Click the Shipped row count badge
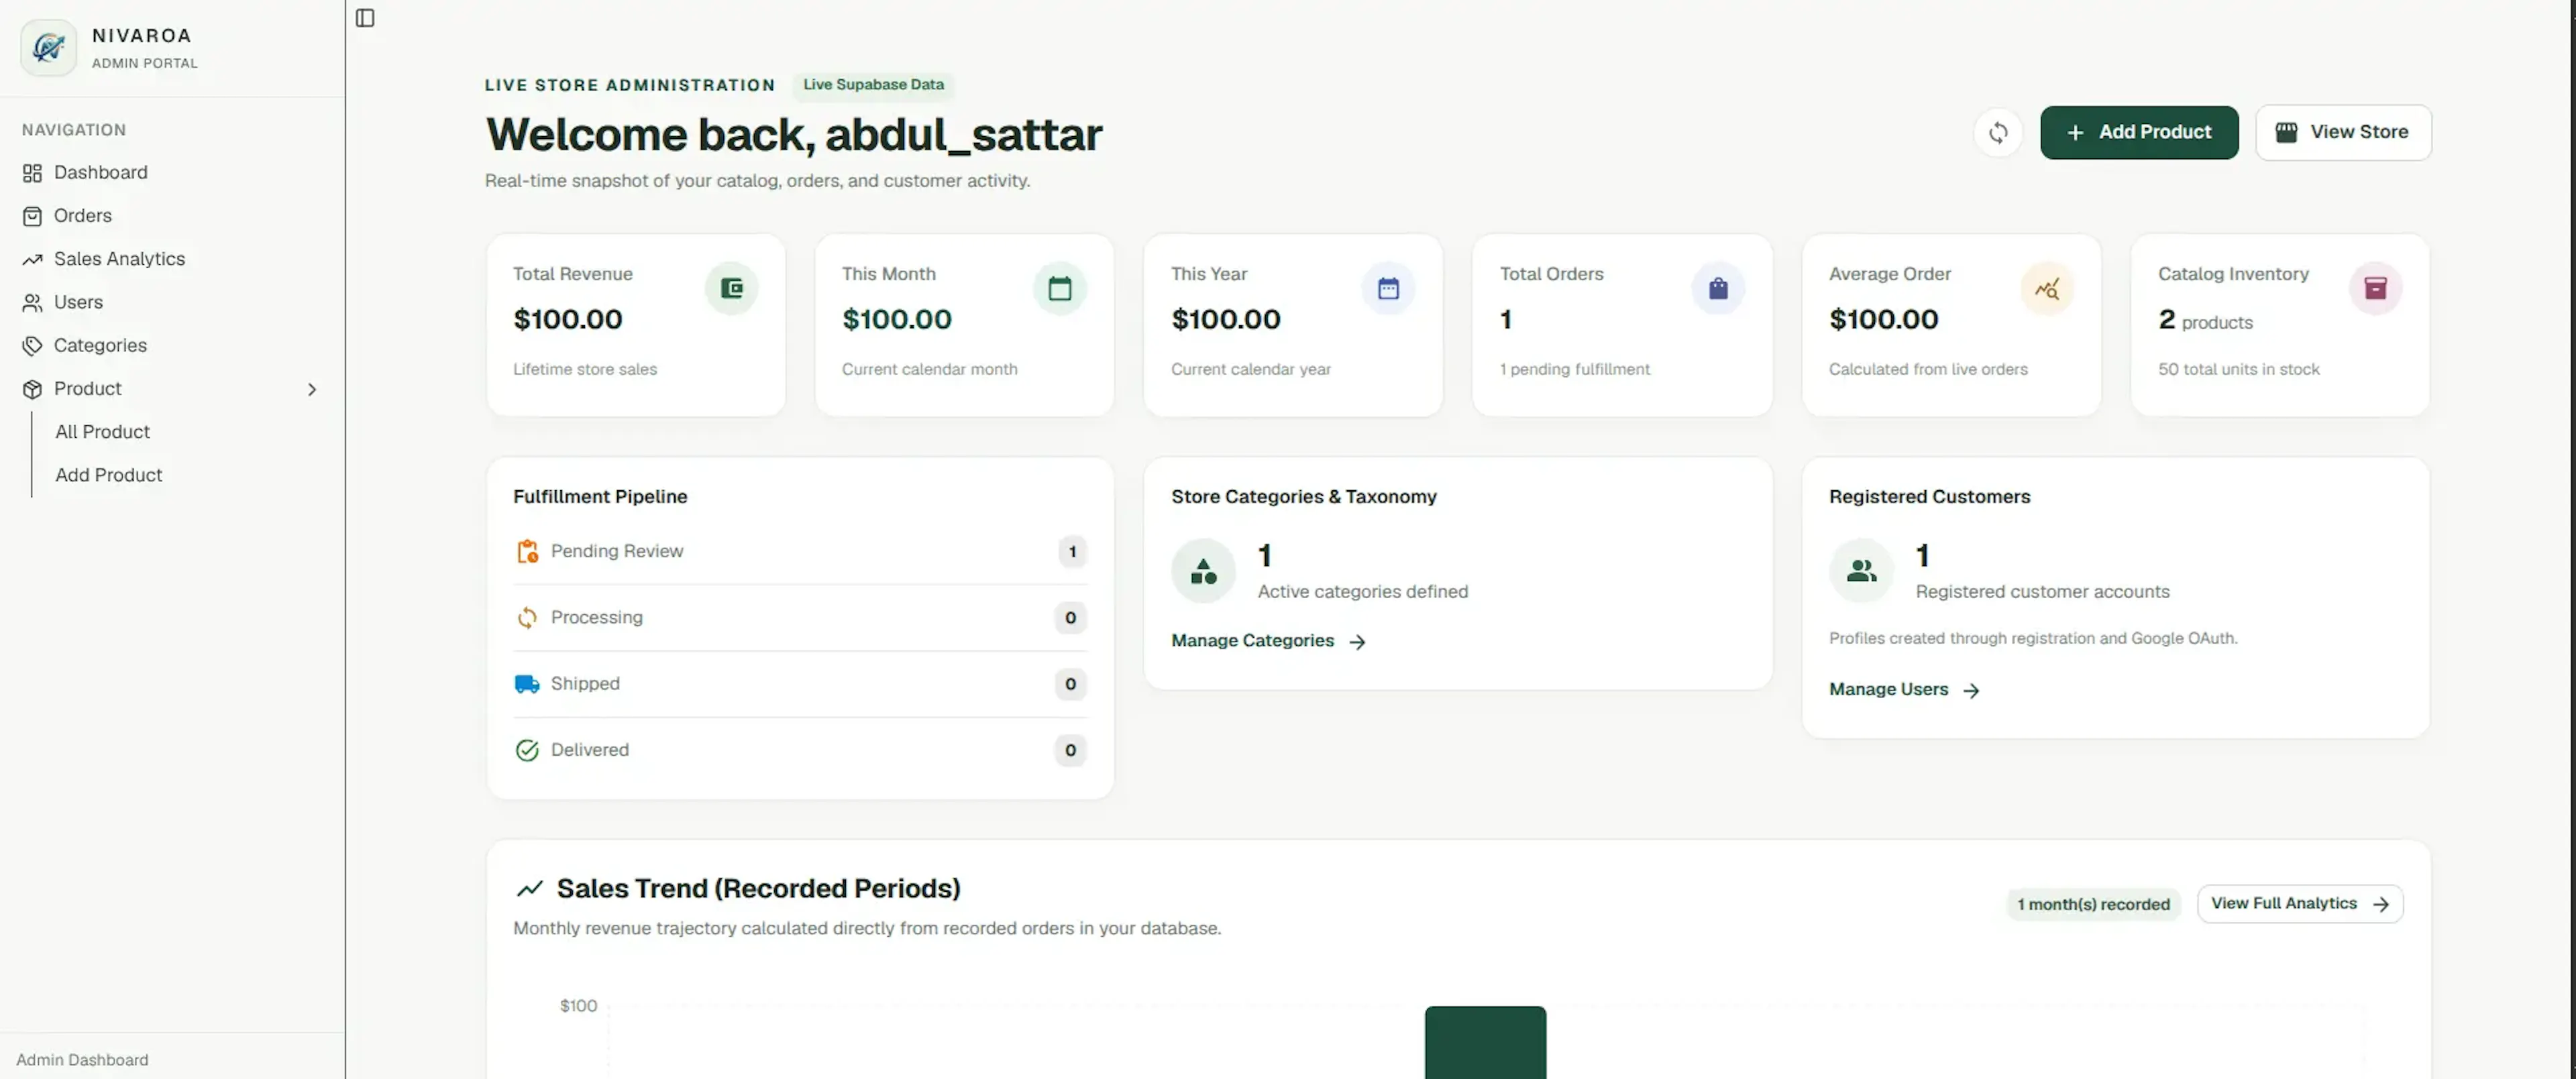Screen dimensions: 2576x1079 click(1070, 684)
